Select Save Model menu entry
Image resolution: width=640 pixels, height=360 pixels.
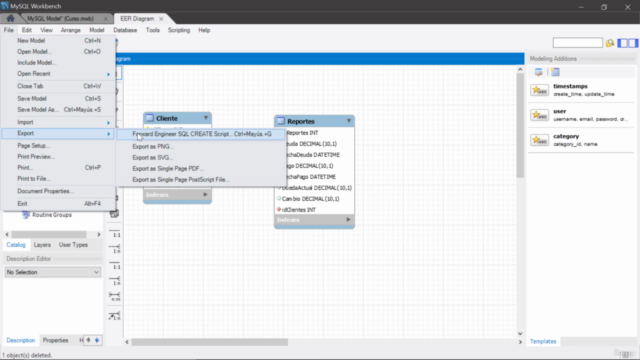point(58,99)
